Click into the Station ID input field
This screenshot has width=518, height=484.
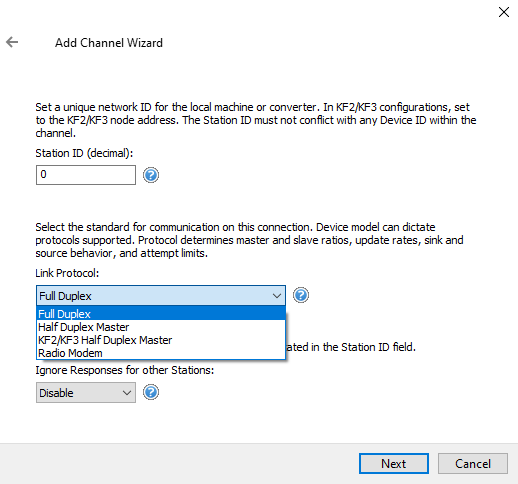(x=86, y=175)
